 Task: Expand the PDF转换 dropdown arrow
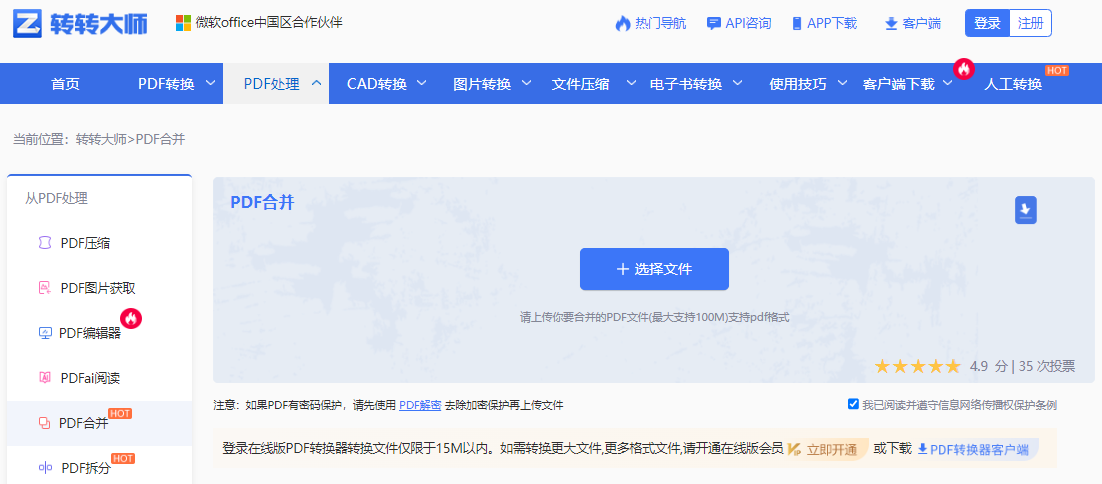click(210, 83)
